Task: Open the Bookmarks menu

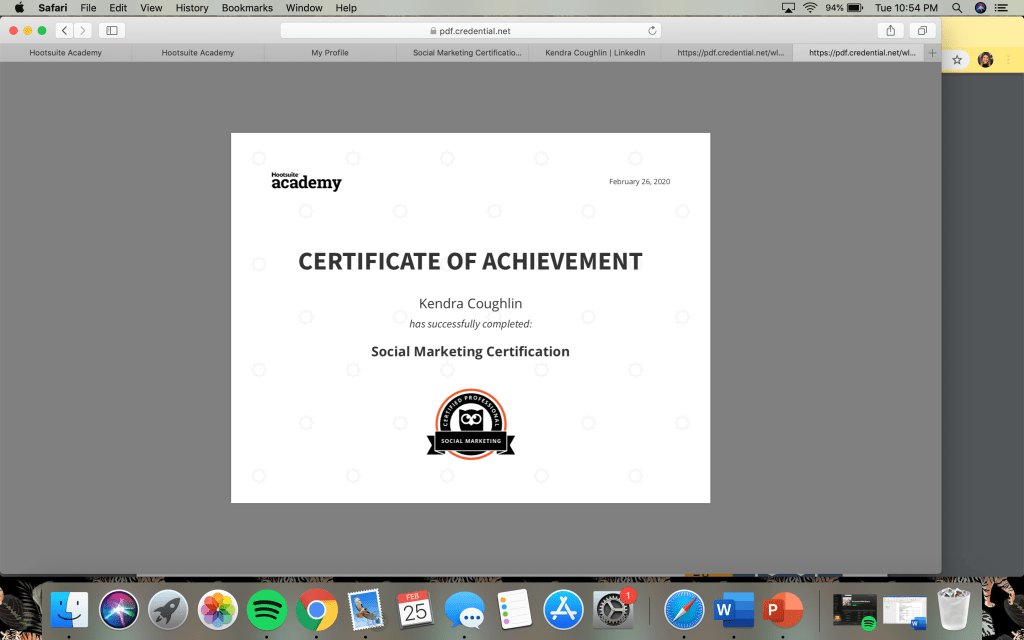Action: pyautogui.click(x=246, y=8)
